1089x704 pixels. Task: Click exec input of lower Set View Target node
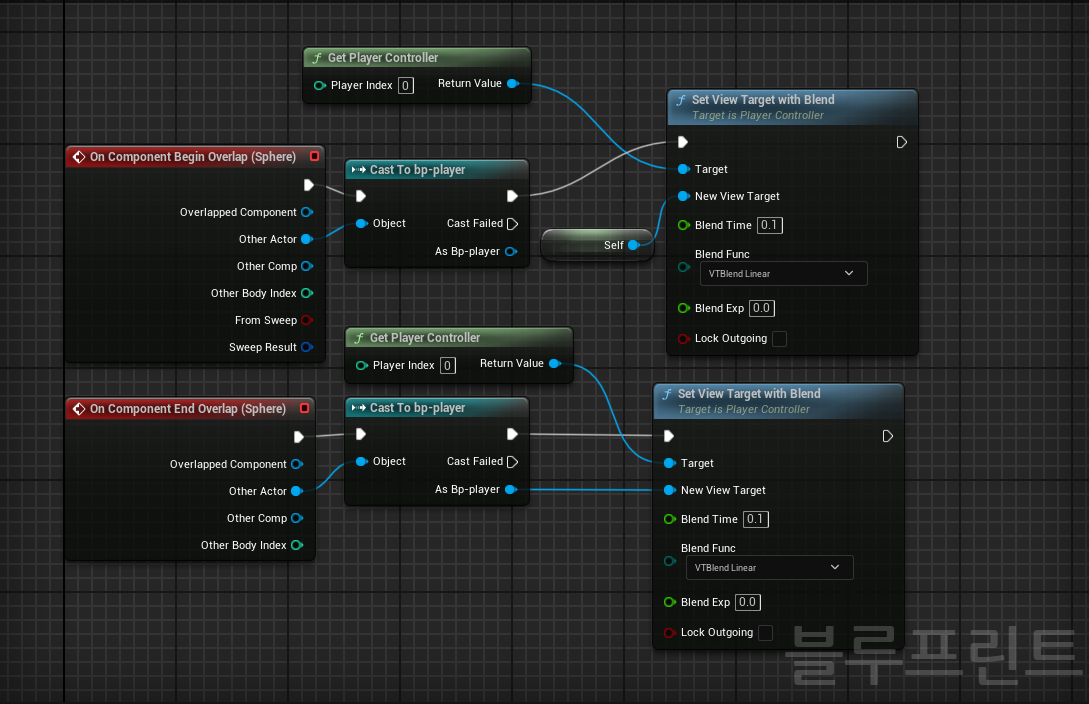tap(669, 436)
